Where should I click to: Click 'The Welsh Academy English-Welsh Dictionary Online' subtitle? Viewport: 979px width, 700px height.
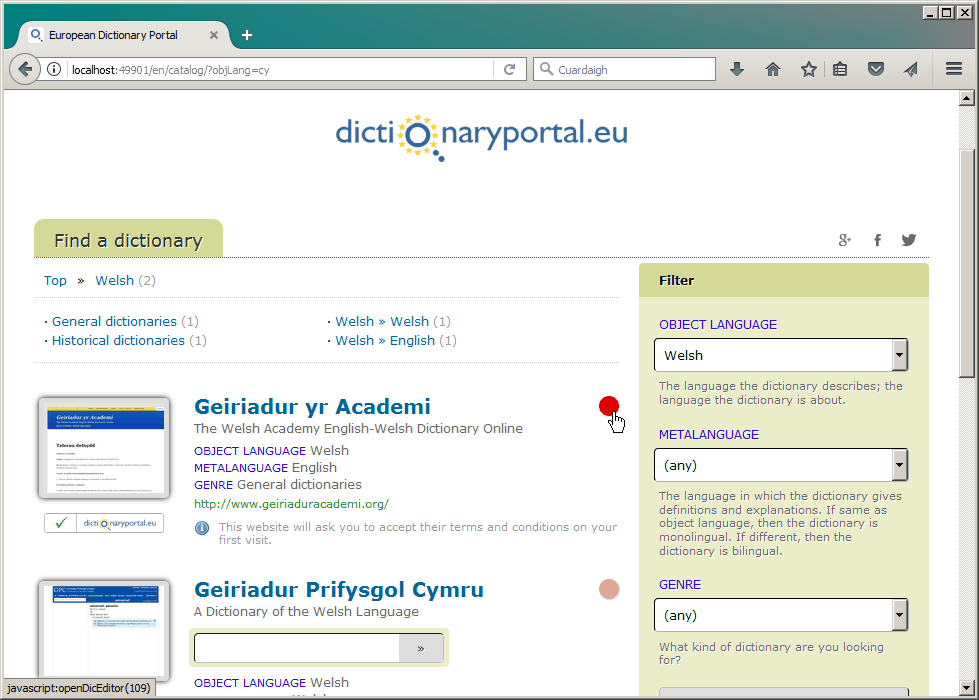coord(358,428)
